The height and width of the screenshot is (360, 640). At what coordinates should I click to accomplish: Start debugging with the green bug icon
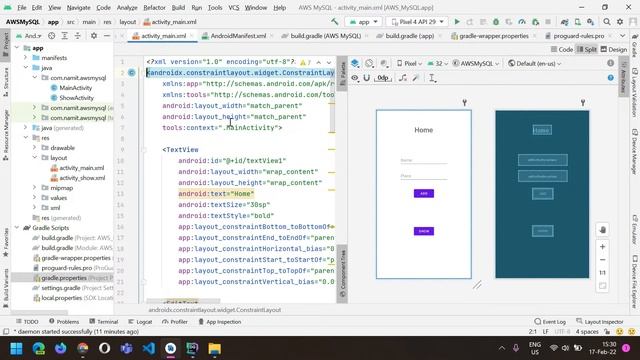coord(496,22)
